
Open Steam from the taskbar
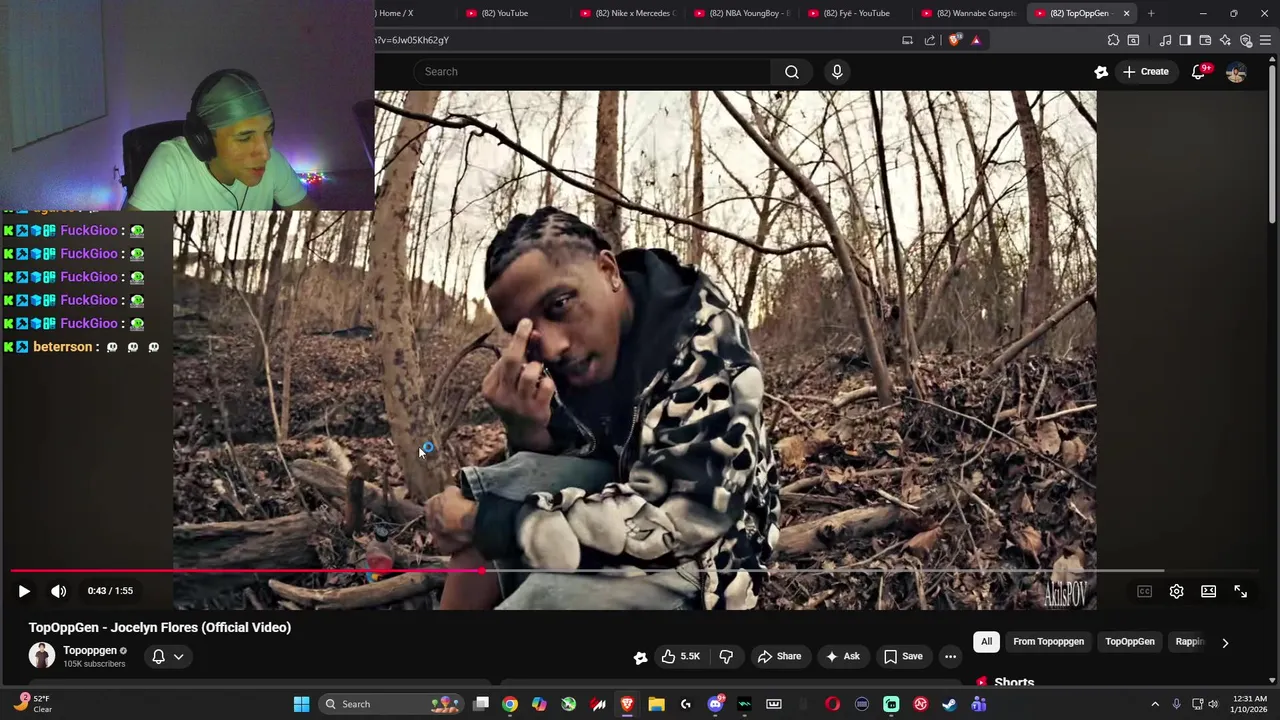(x=949, y=704)
